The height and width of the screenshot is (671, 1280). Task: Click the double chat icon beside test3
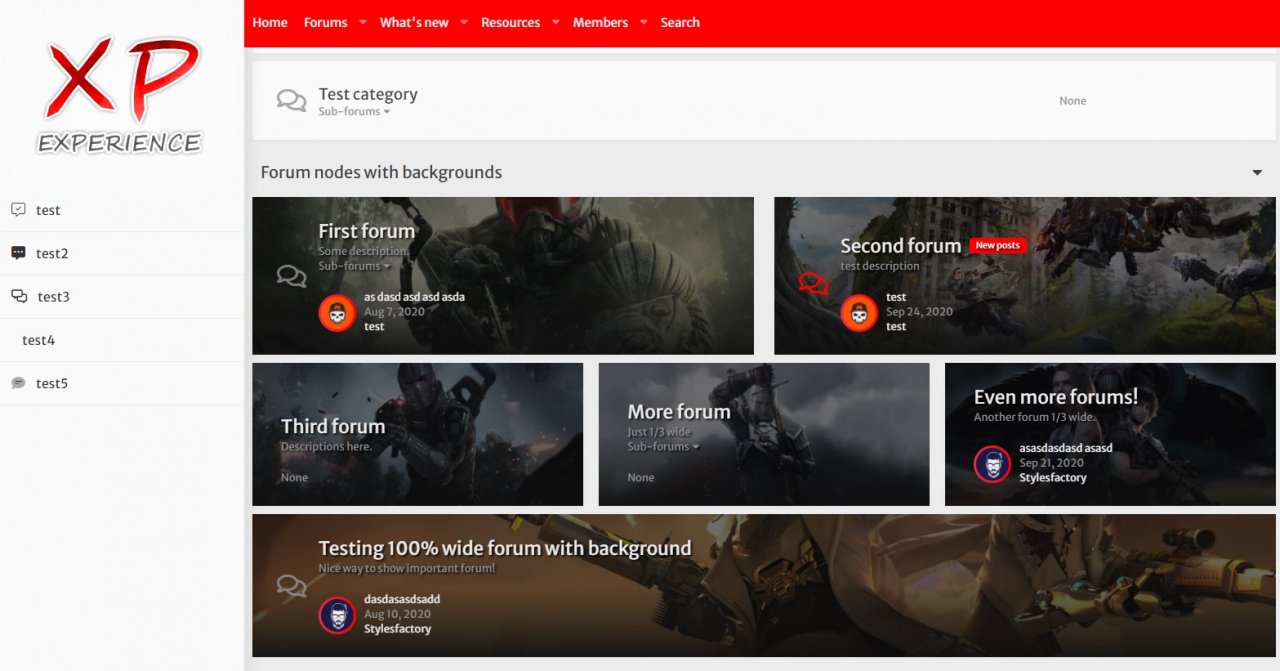[x=19, y=296]
